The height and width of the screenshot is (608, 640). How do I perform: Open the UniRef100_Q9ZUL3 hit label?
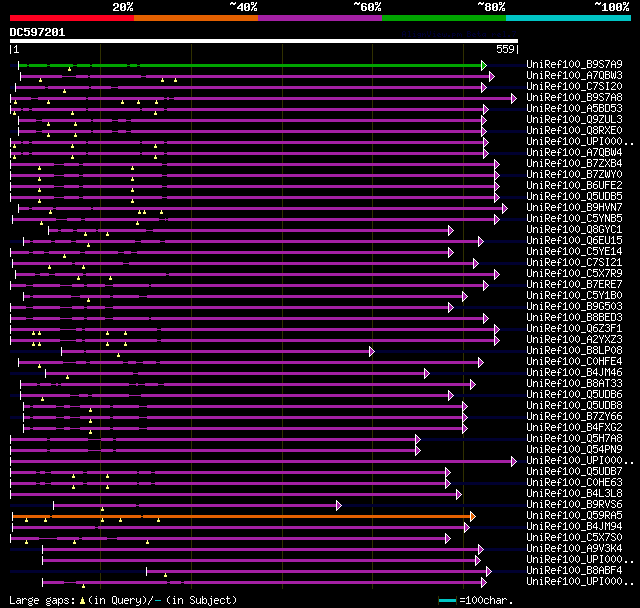point(574,119)
